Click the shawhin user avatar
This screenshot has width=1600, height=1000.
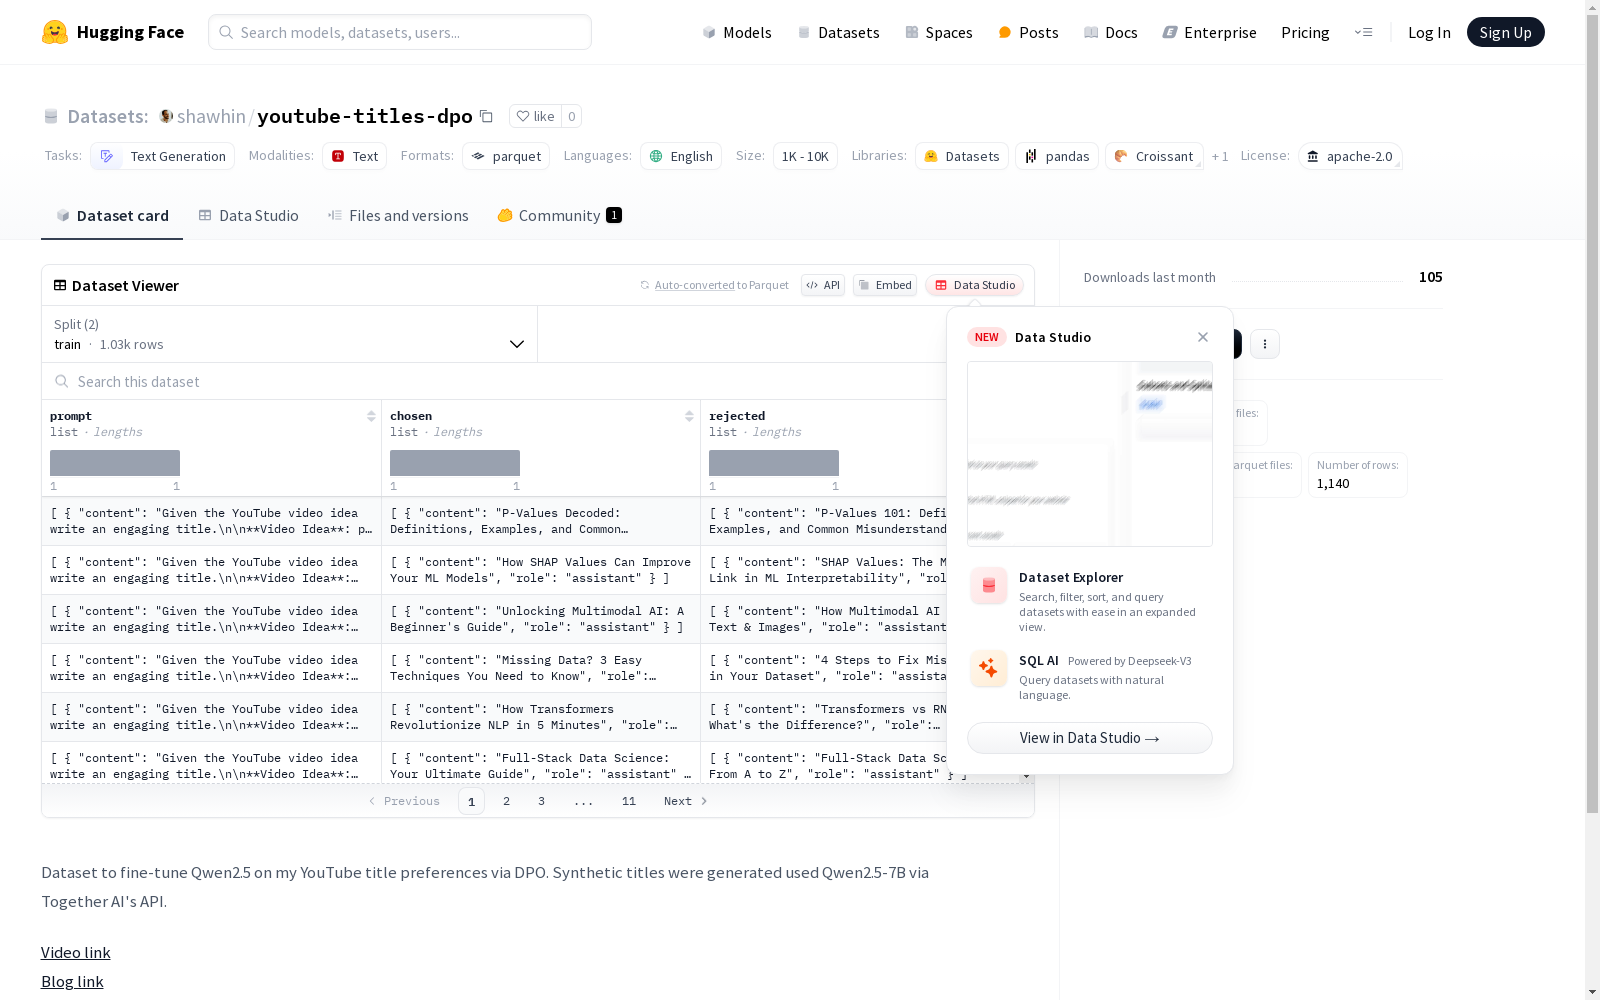pyautogui.click(x=166, y=116)
